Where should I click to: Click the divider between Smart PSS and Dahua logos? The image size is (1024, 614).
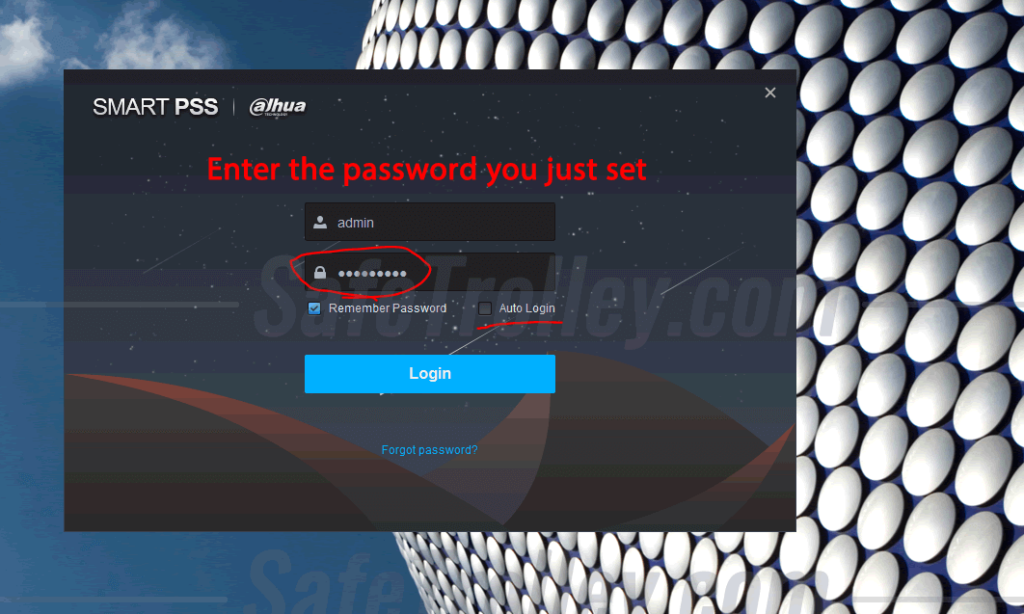point(234,106)
